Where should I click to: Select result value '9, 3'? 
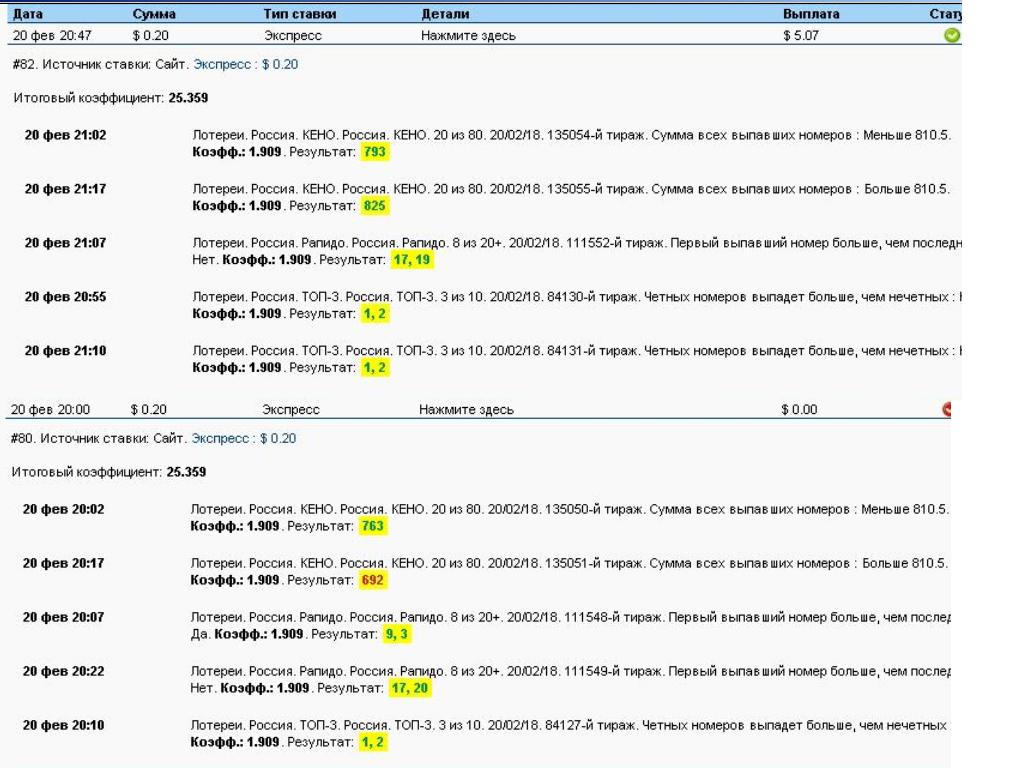pyautogui.click(x=397, y=634)
